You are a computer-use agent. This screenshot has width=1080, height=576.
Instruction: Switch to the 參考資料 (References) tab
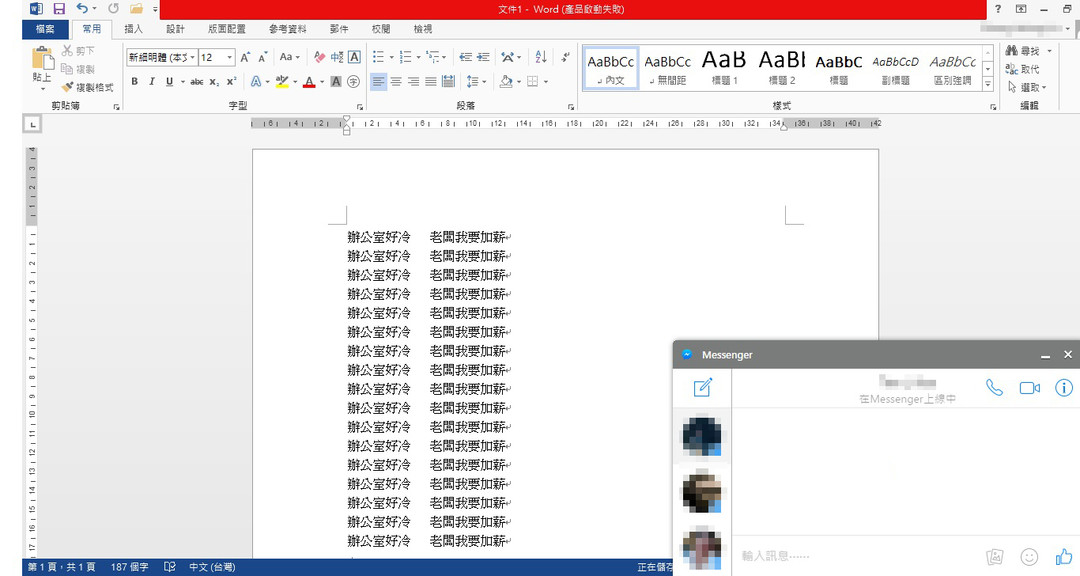[287, 29]
